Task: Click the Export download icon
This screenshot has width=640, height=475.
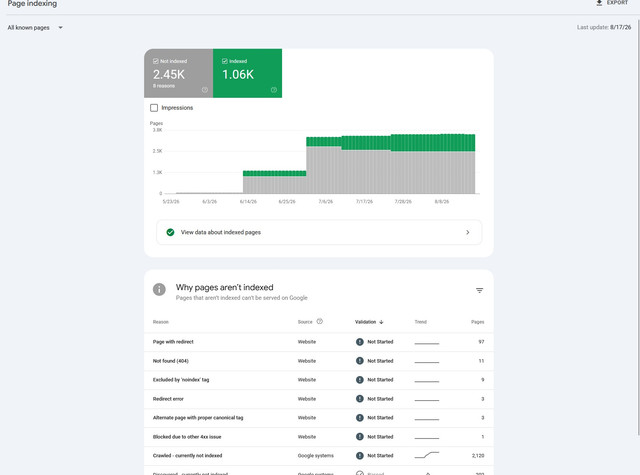Action: pyautogui.click(x=599, y=3)
